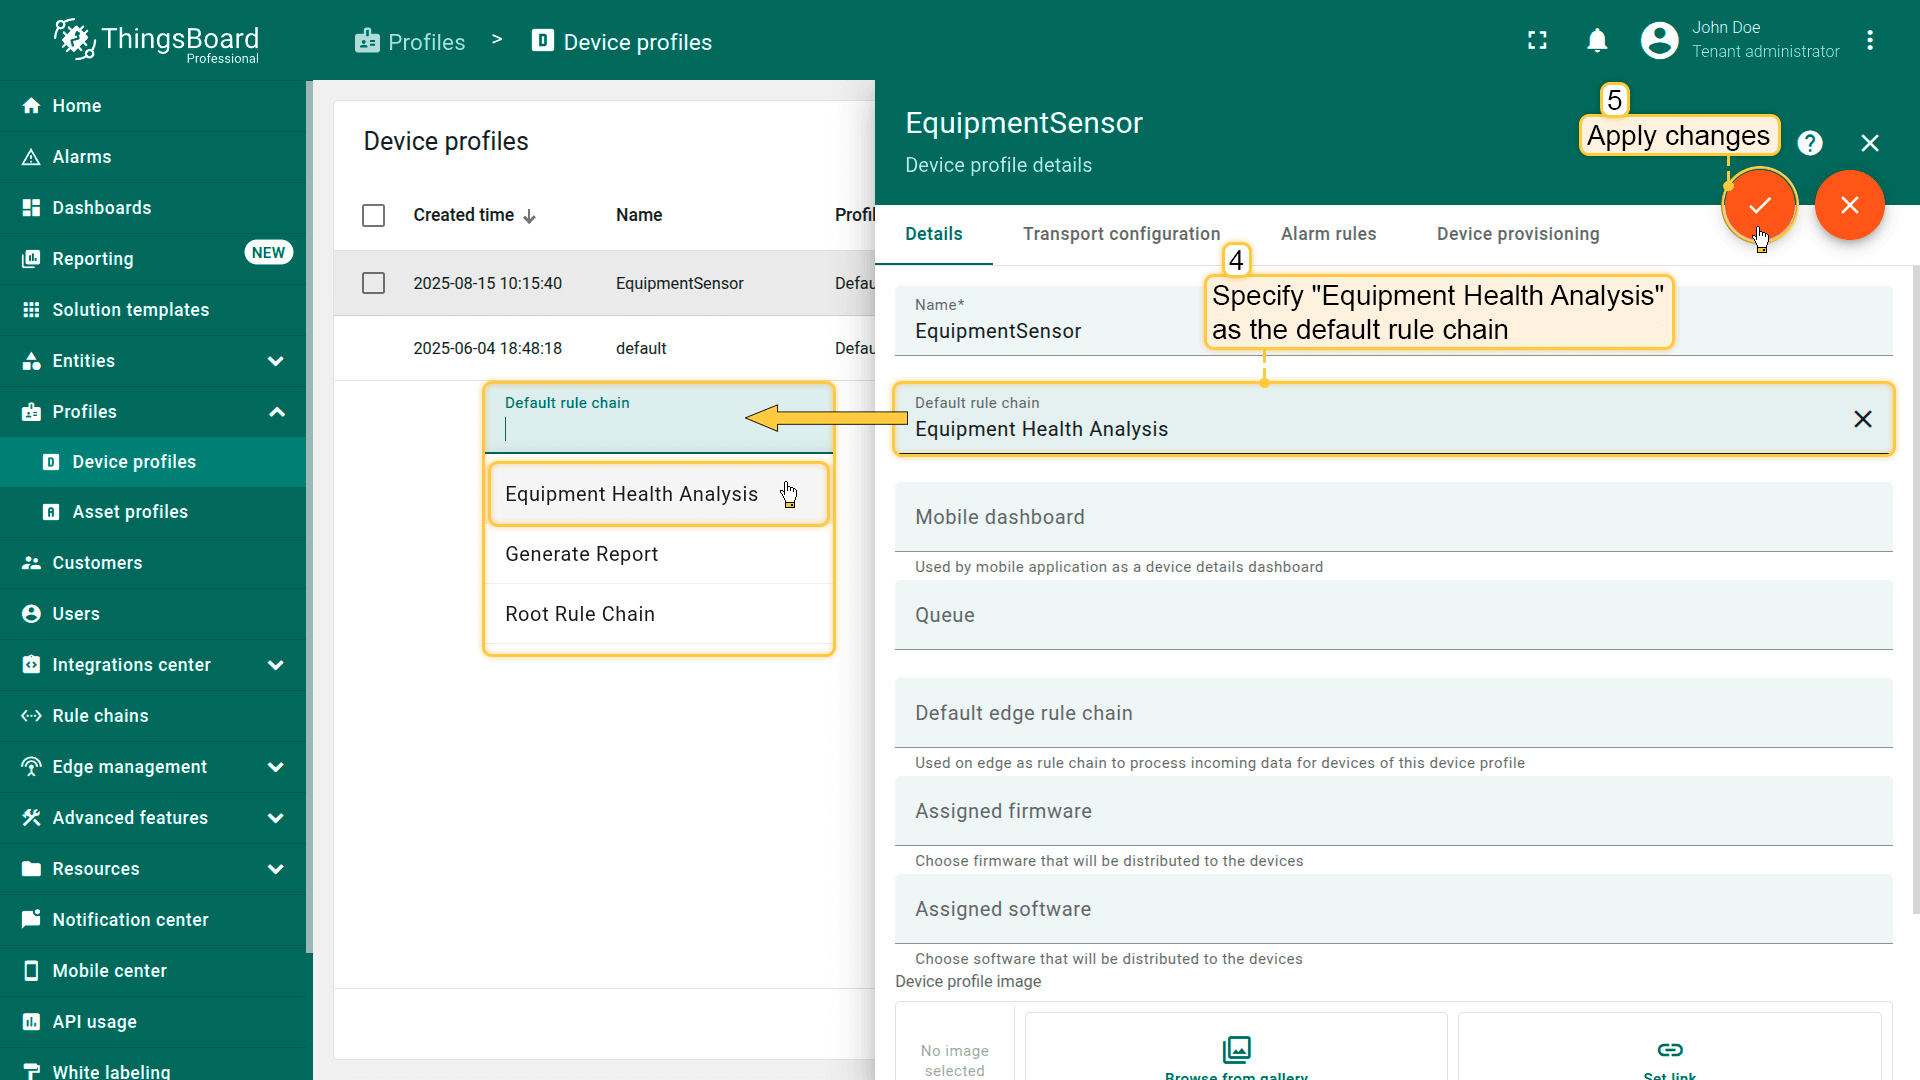Click the orange cancel changes X button

(x=1849, y=205)
